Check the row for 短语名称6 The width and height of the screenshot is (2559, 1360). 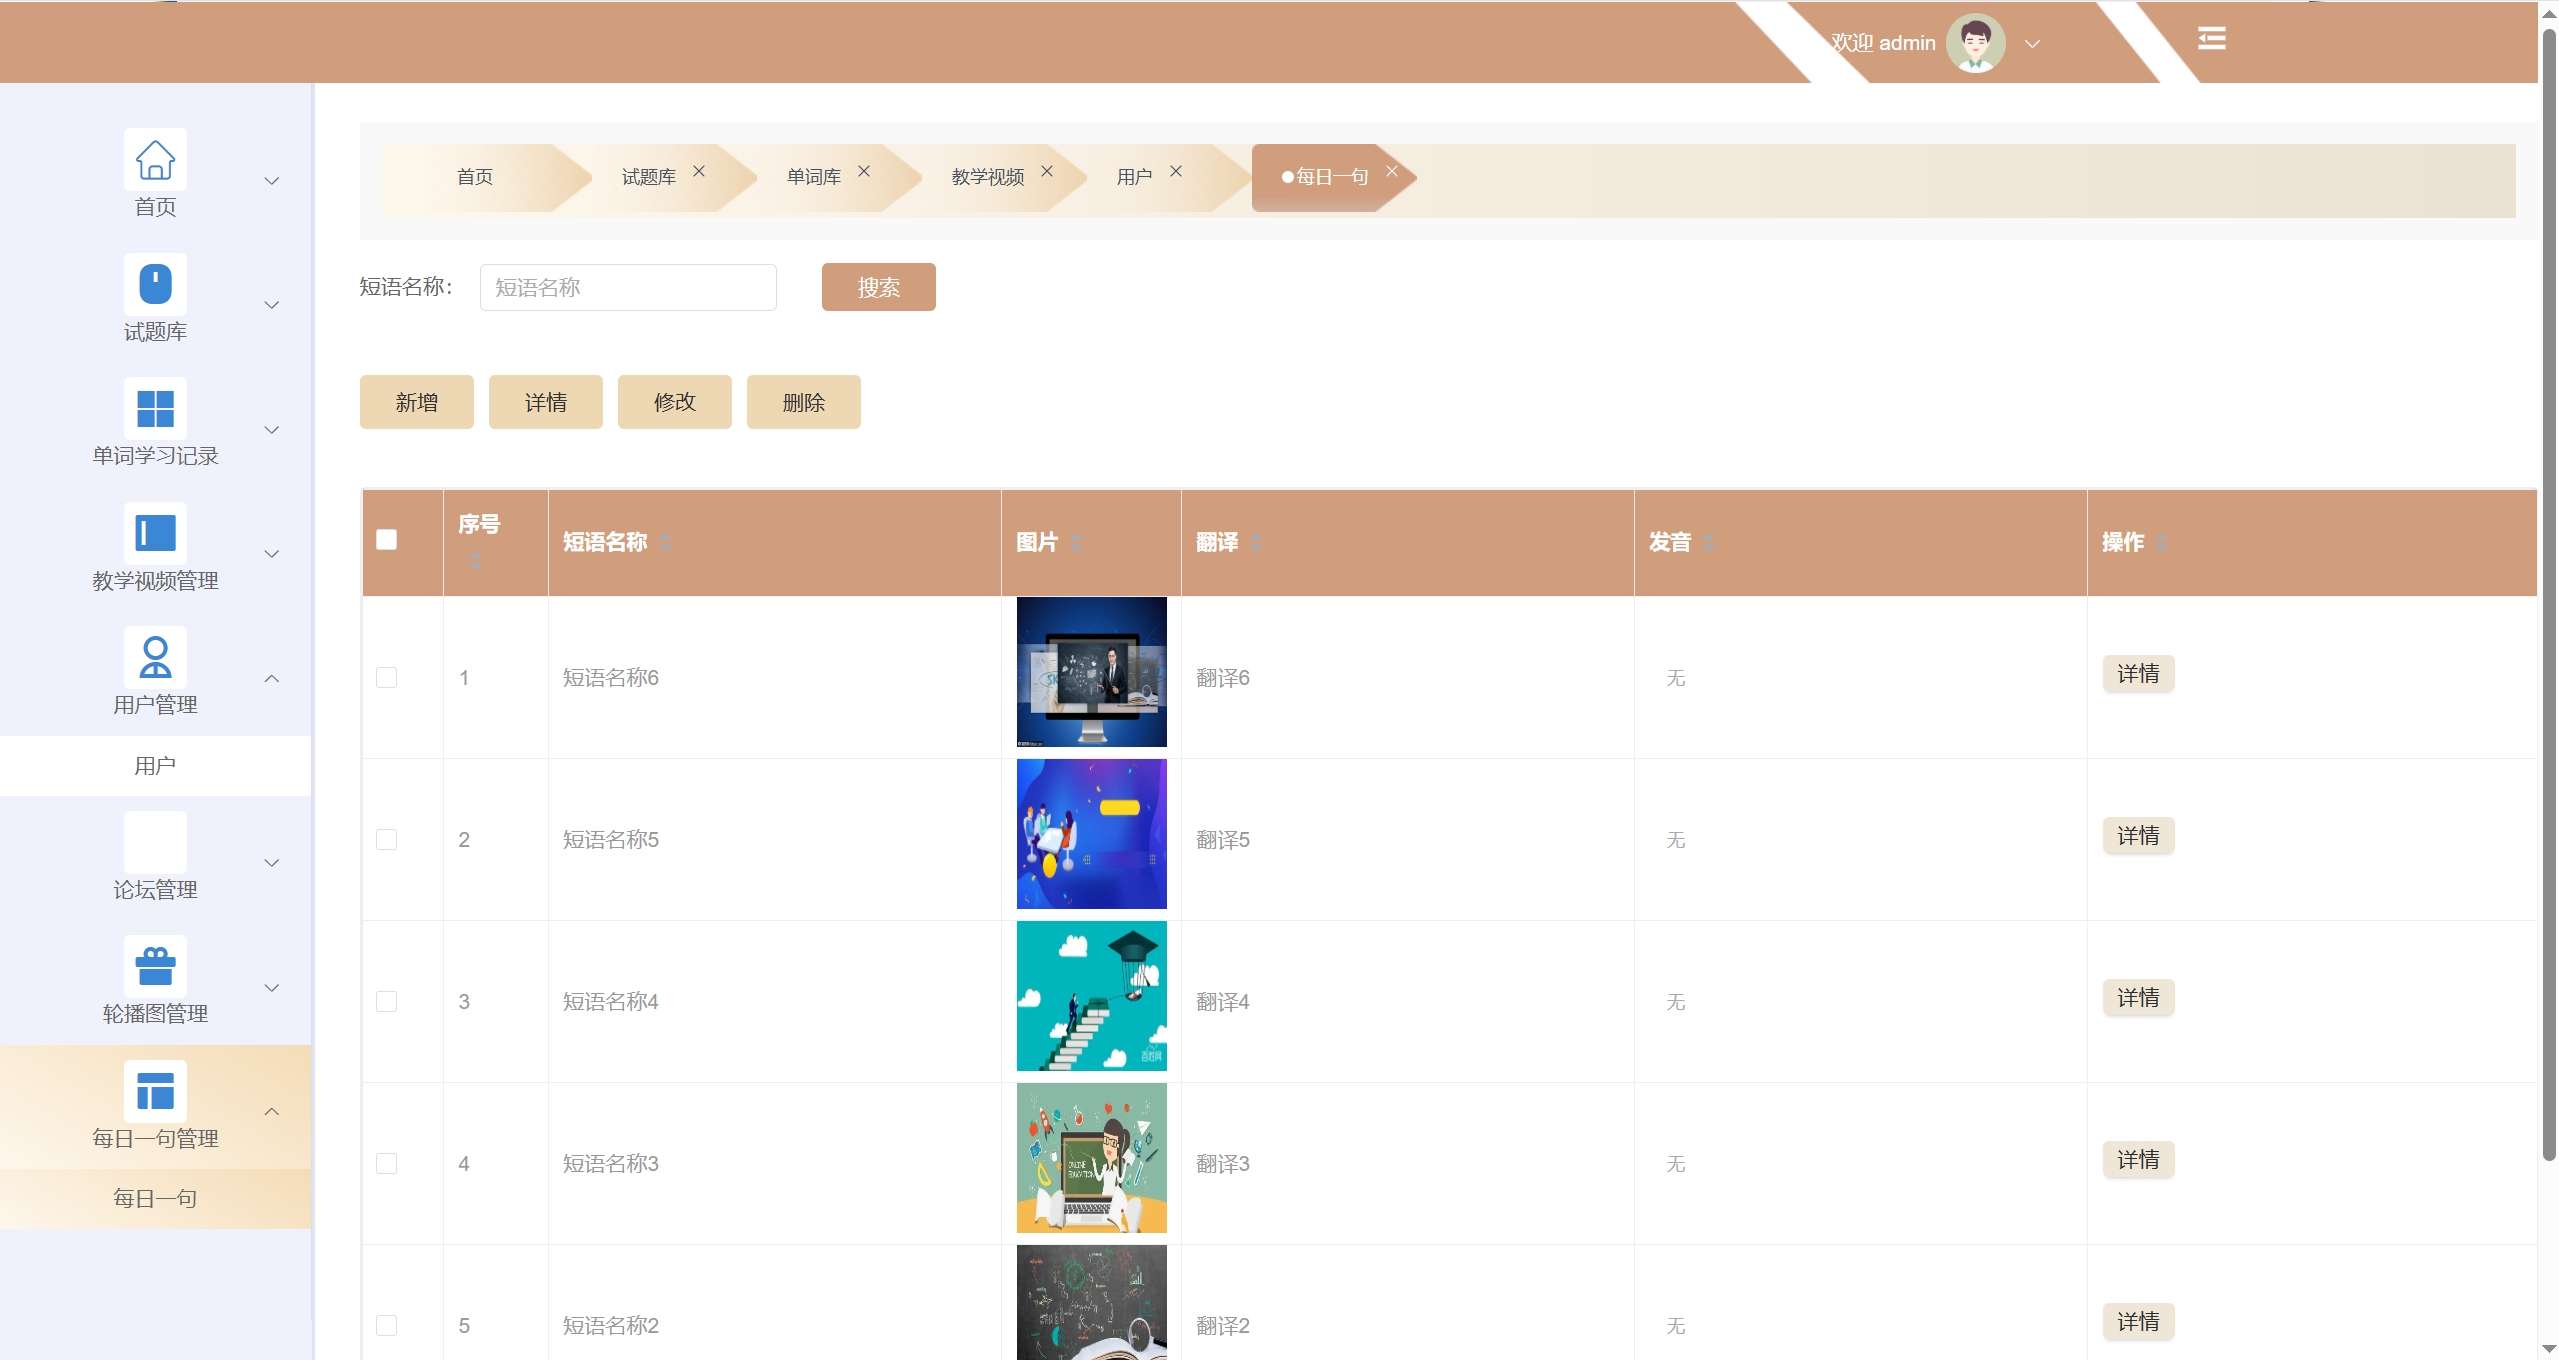click(x=387, y=677)
